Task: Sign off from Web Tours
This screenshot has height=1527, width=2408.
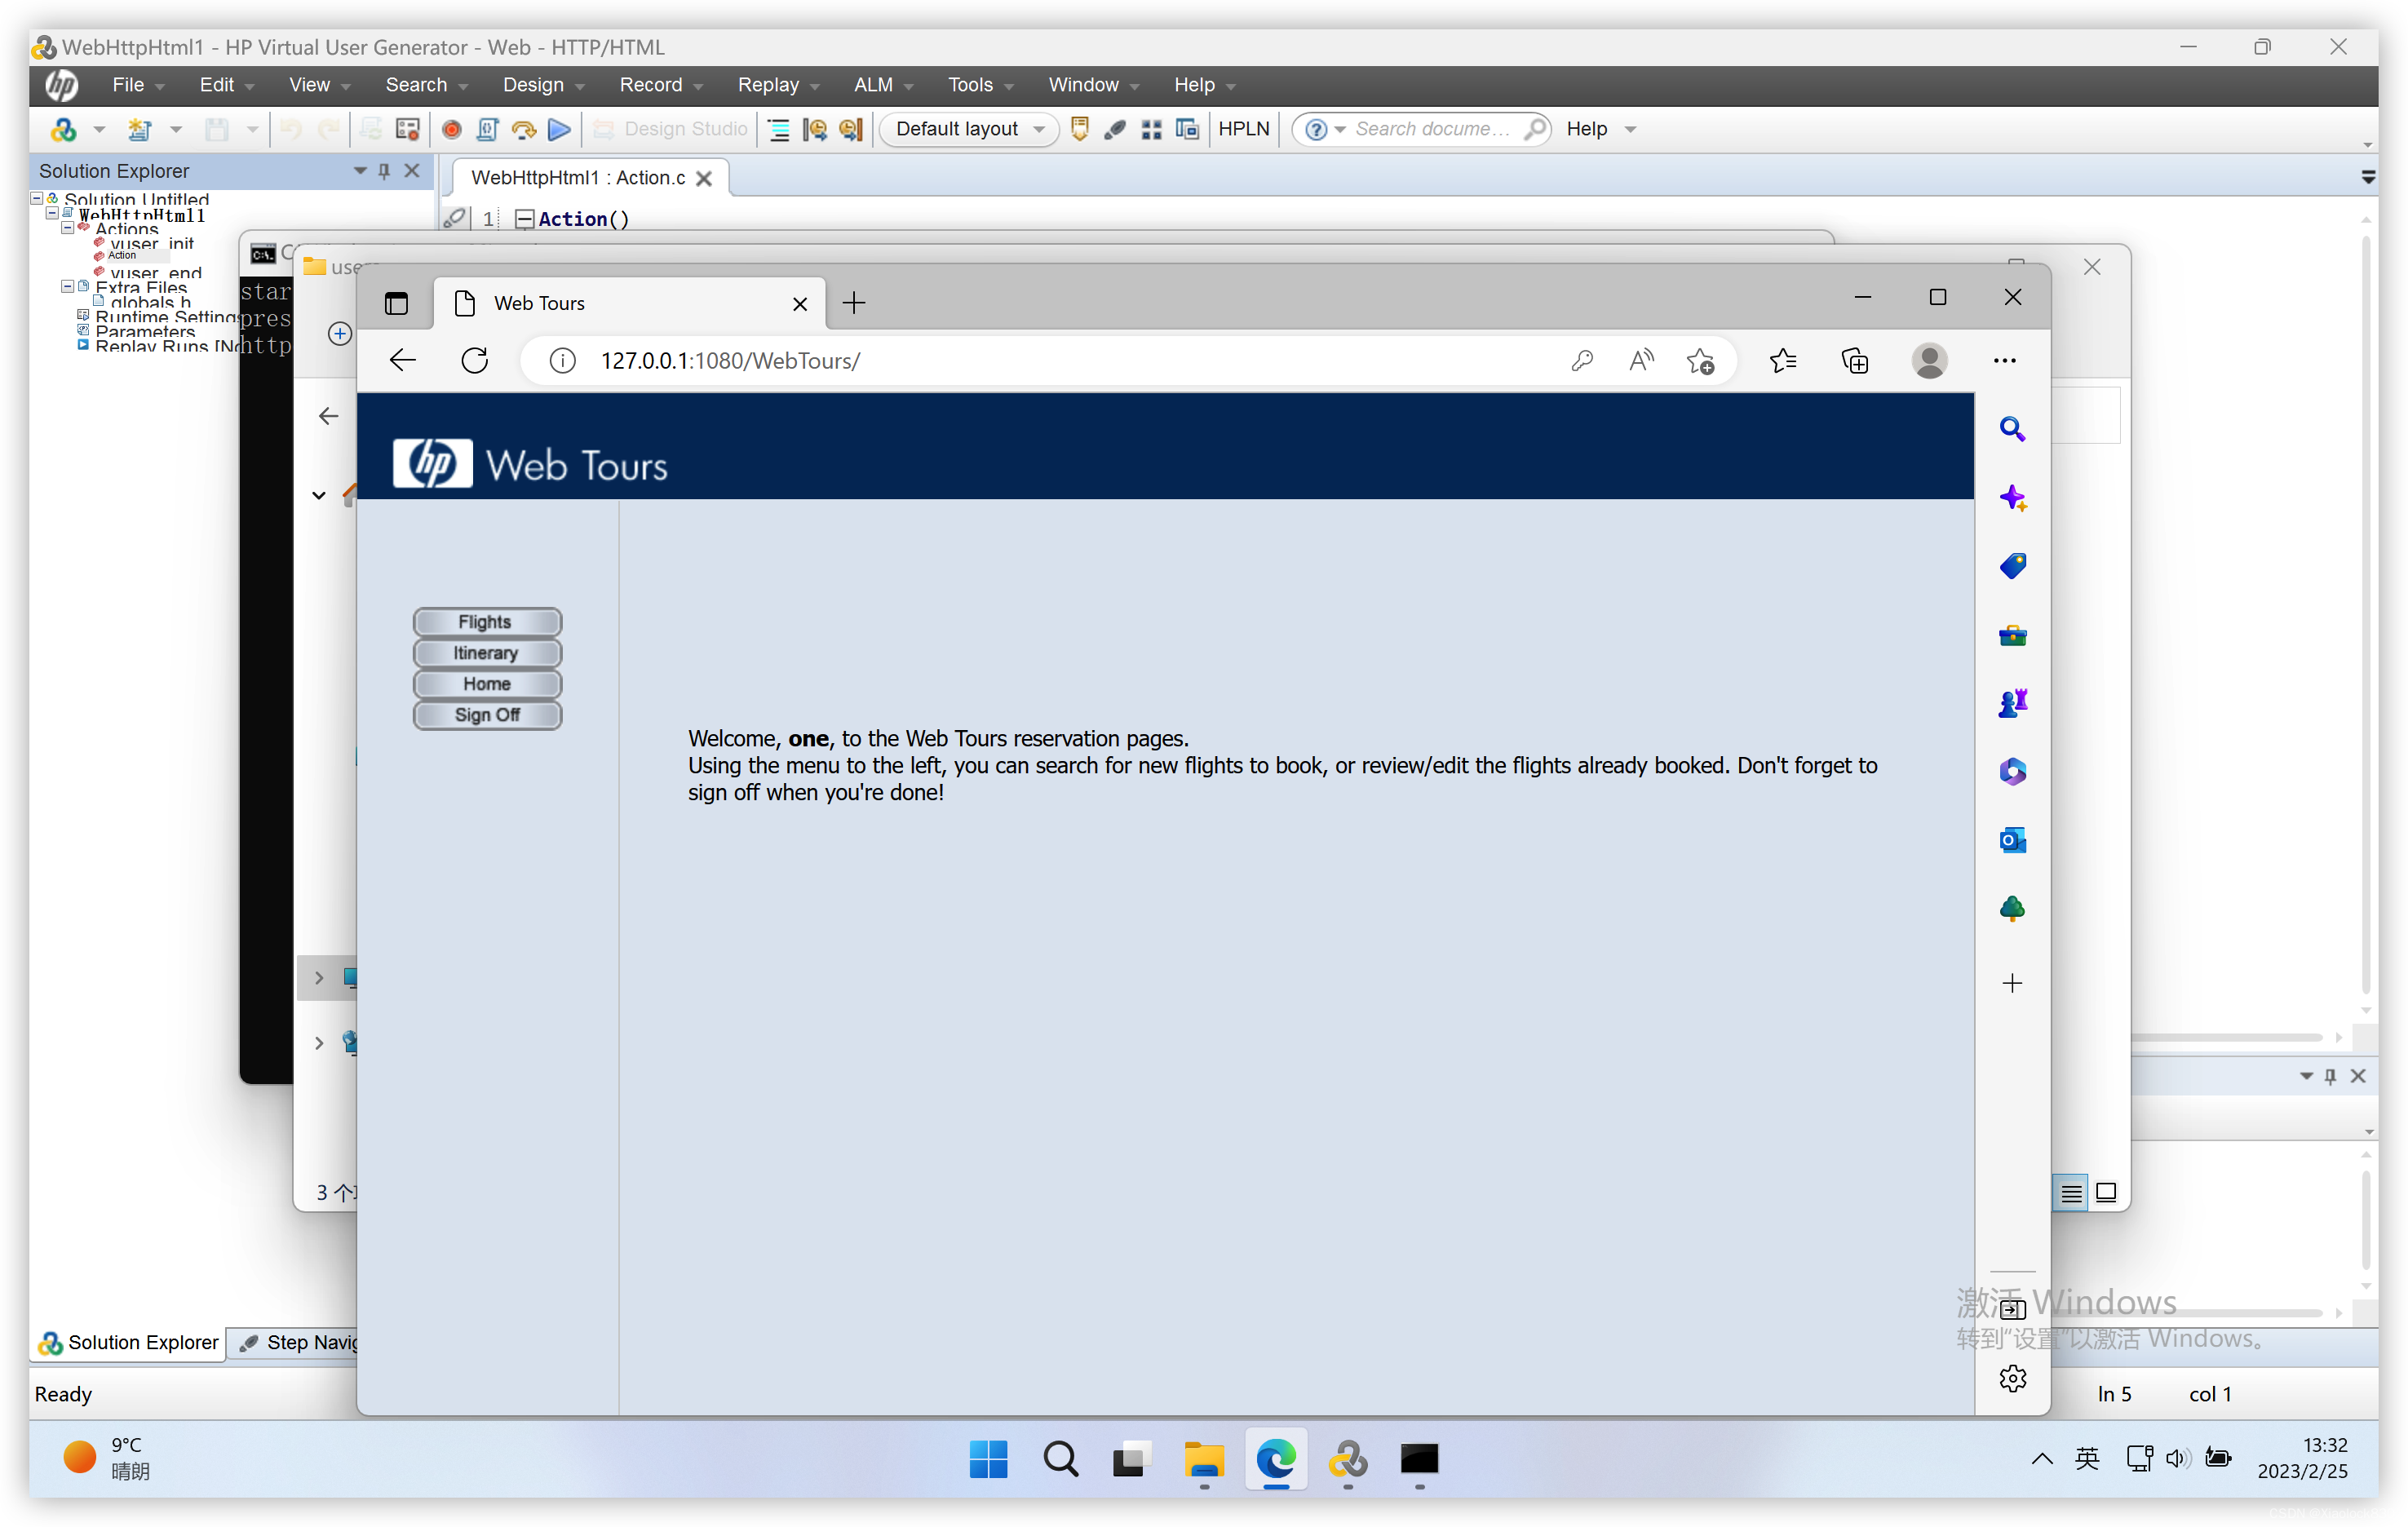Action: point(487,714)
